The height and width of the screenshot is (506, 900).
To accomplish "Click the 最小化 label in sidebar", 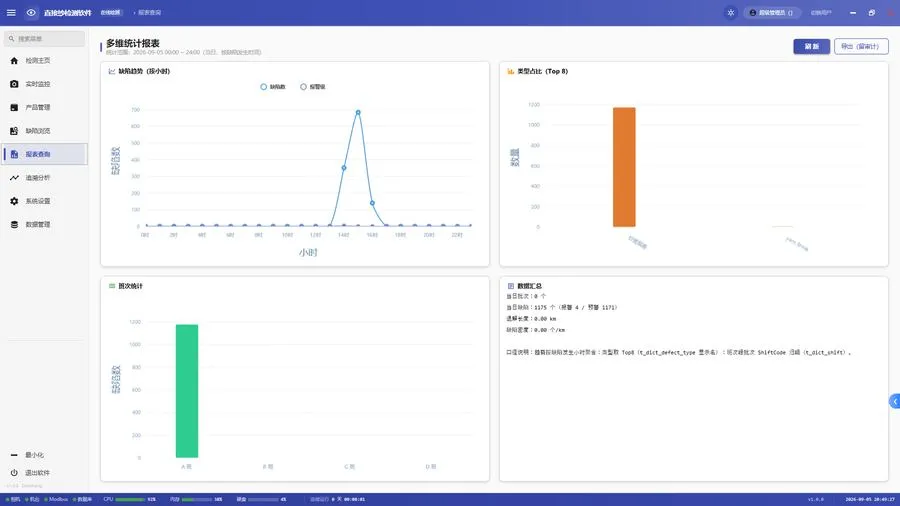I will point(34,455).
